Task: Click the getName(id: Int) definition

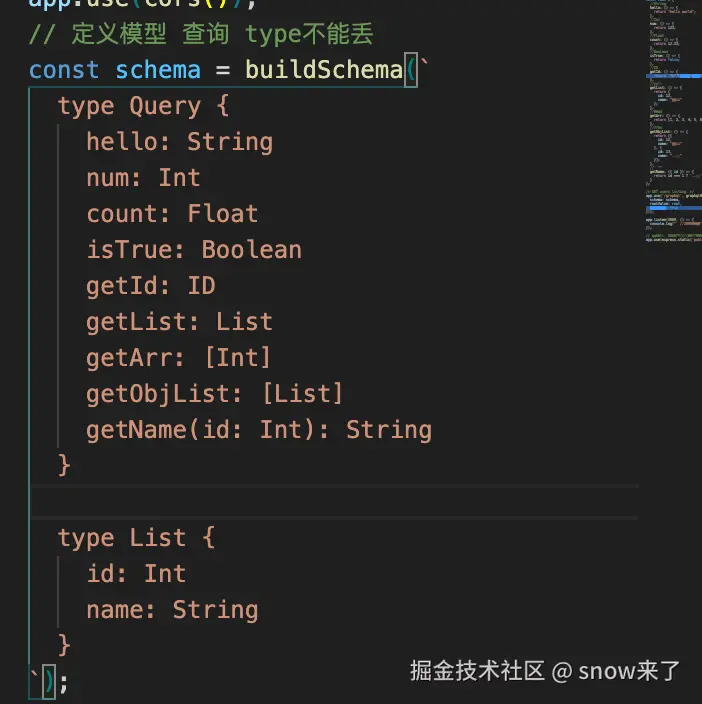Action: [259, 430]
